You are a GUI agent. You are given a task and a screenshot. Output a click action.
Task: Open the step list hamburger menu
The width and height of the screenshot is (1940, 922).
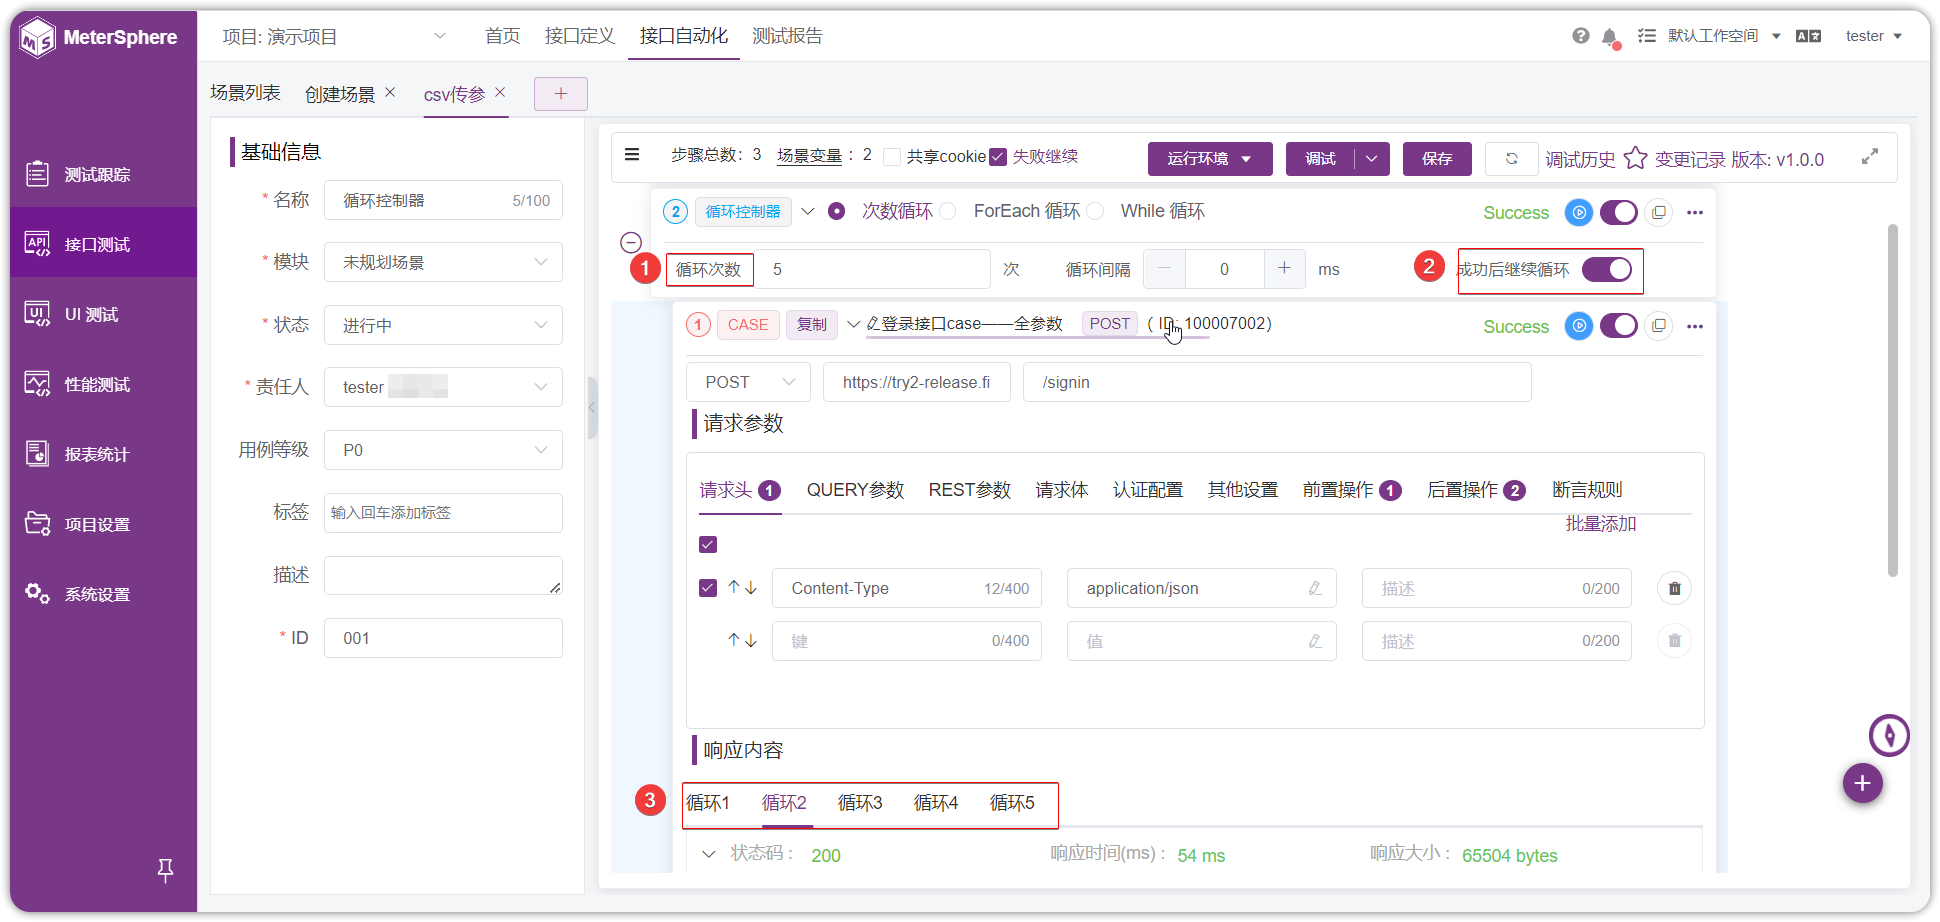point(632,154)
